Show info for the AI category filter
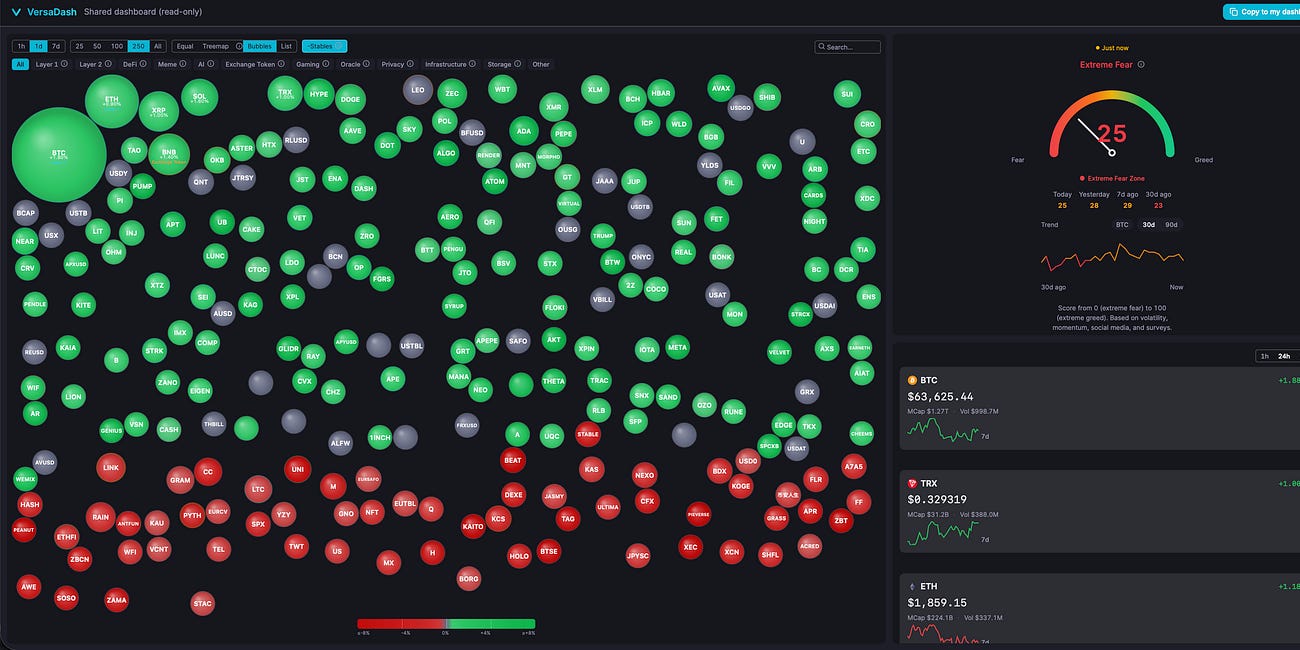 click(210, 63)
